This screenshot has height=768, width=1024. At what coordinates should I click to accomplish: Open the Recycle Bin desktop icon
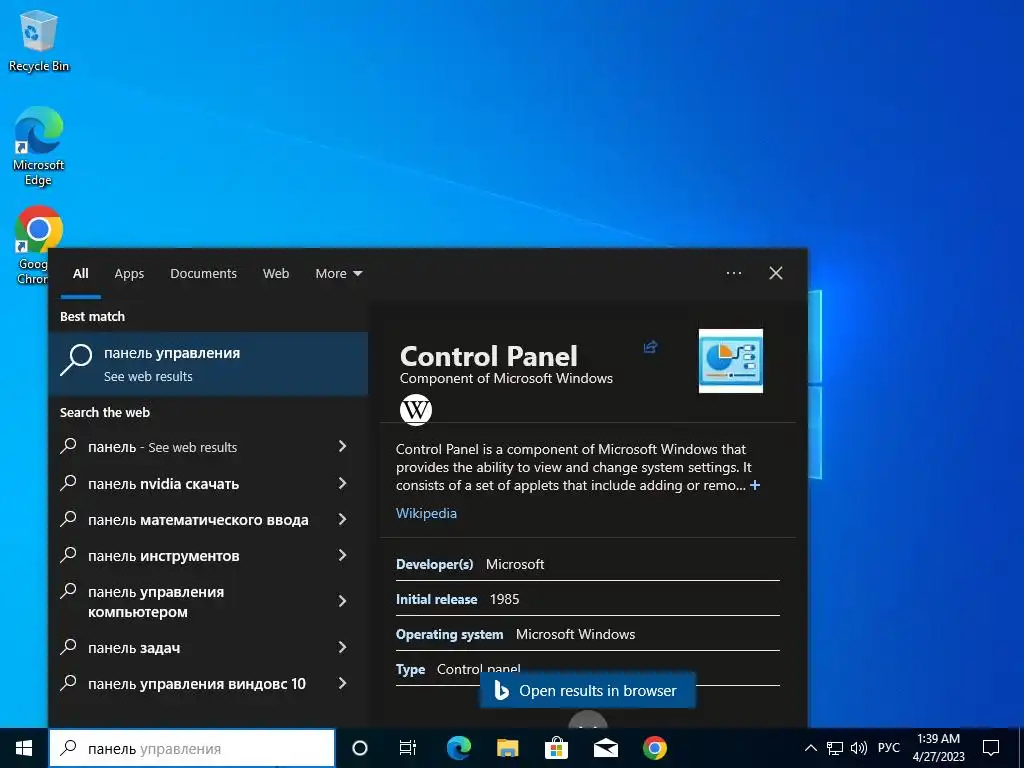[39, 41]
